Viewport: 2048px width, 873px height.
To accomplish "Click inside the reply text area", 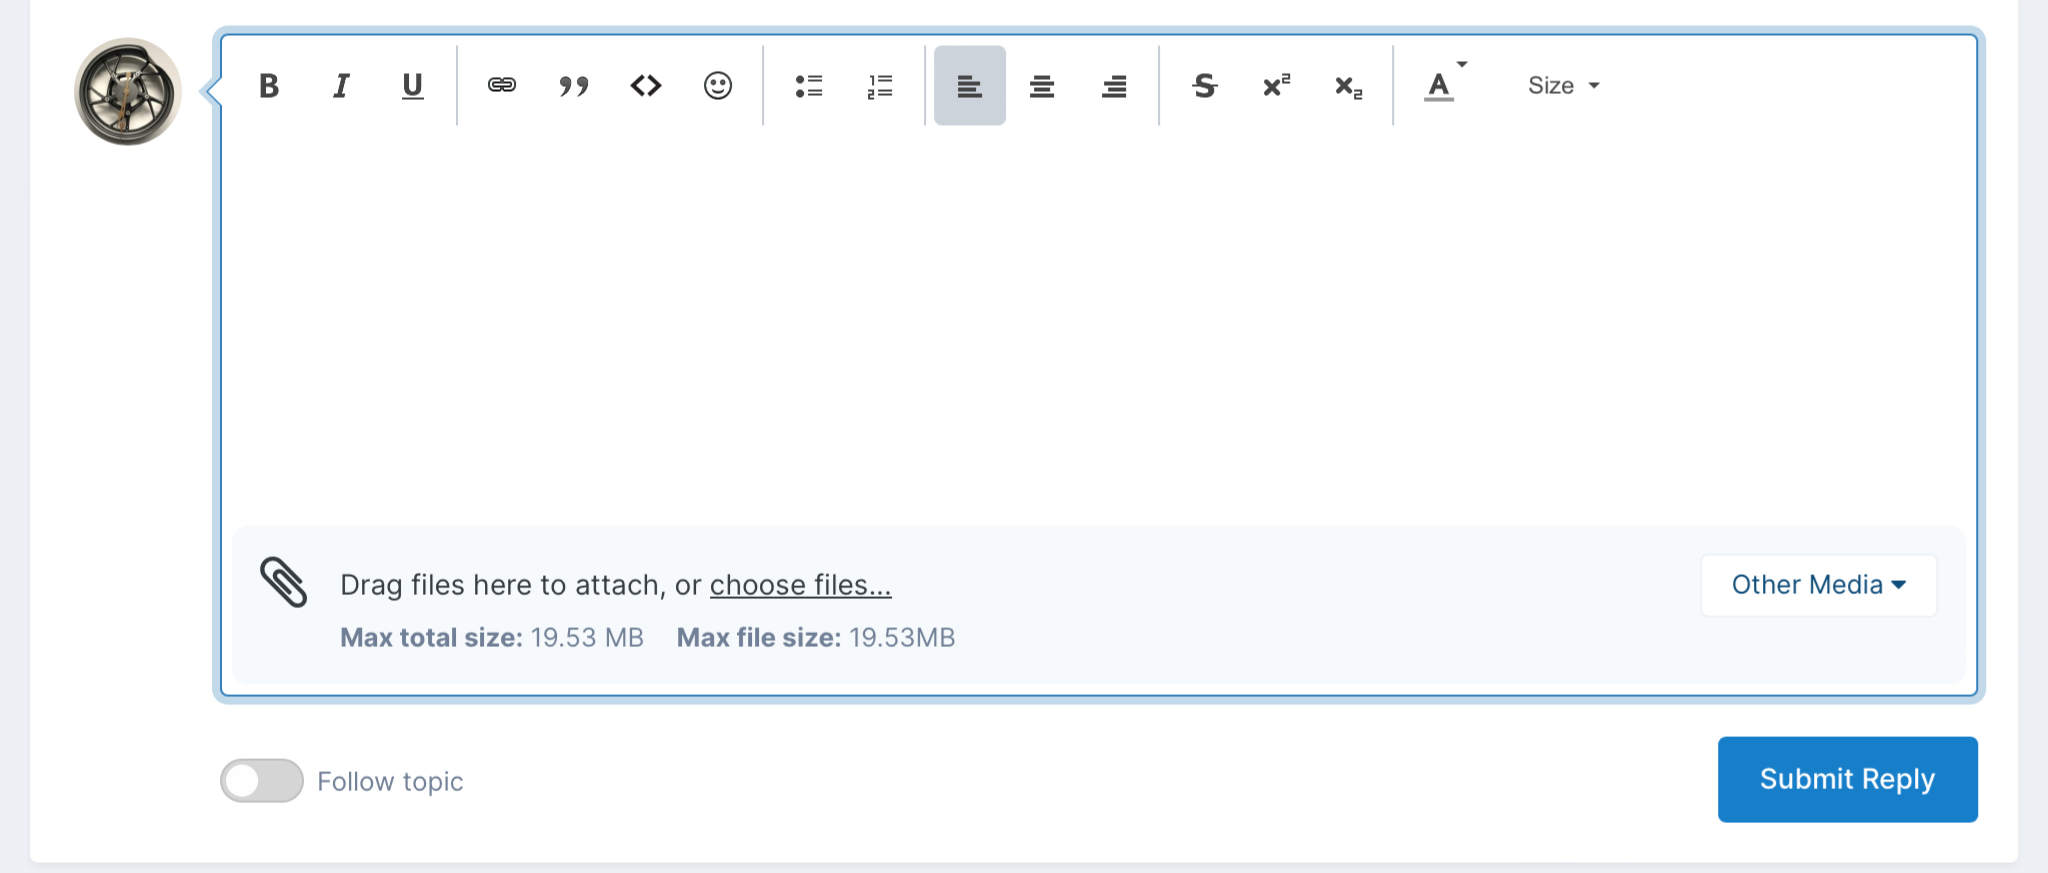I will click(x=1098, y=325).
